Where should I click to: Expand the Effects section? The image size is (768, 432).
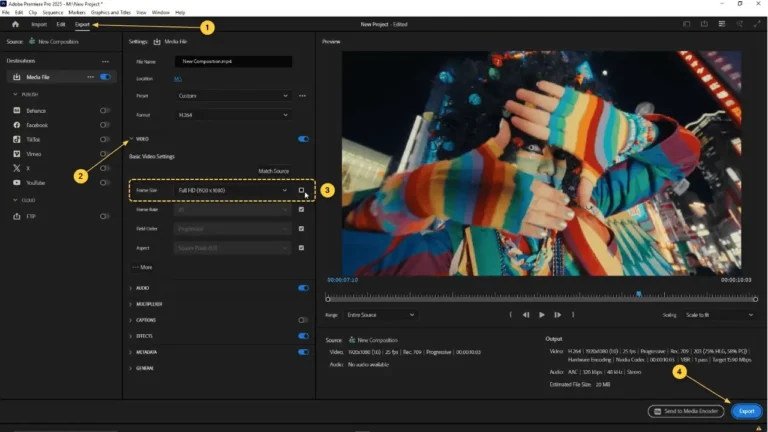click(131, 336)
